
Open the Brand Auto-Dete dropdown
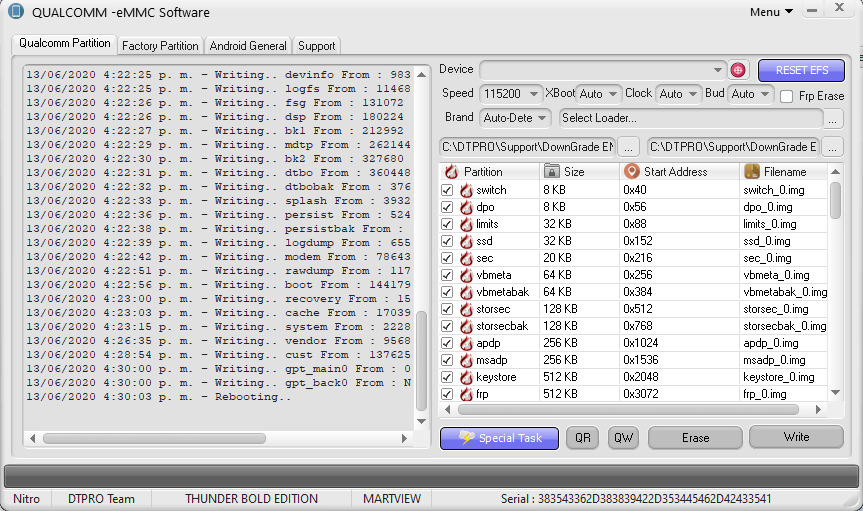(542, 118)
